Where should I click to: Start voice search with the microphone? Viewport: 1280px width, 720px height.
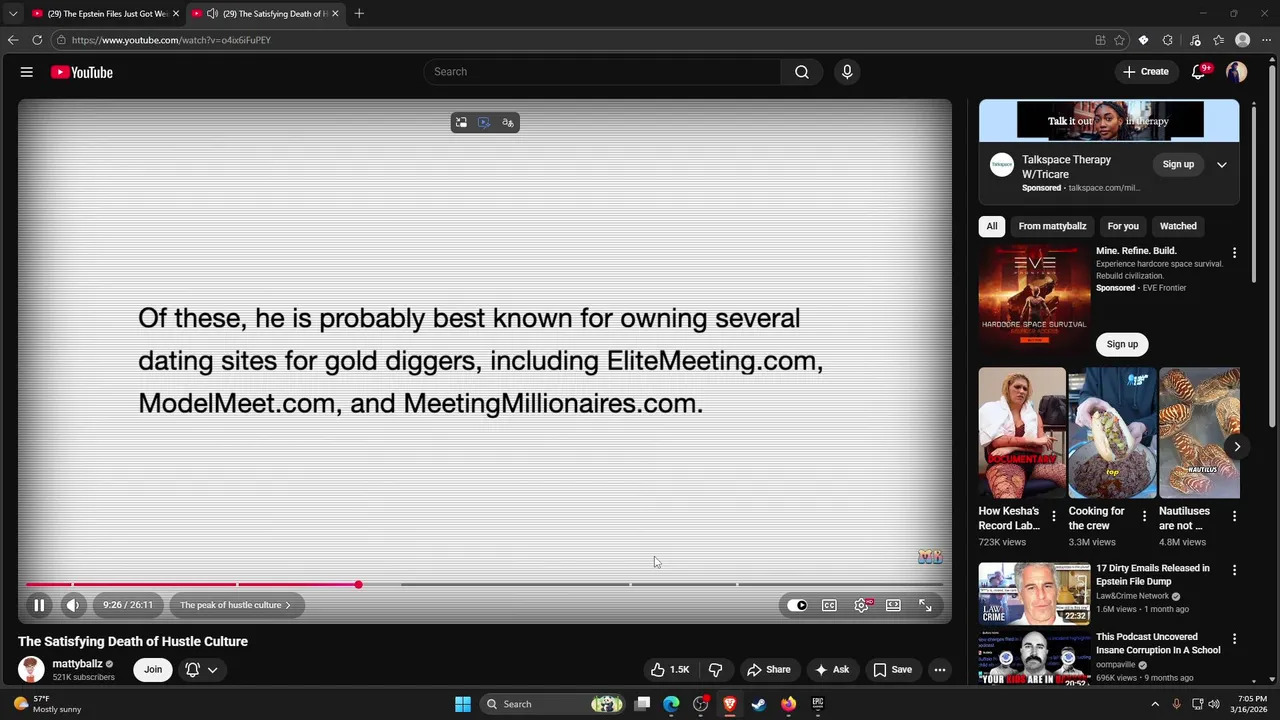click(x=847, y=72)
